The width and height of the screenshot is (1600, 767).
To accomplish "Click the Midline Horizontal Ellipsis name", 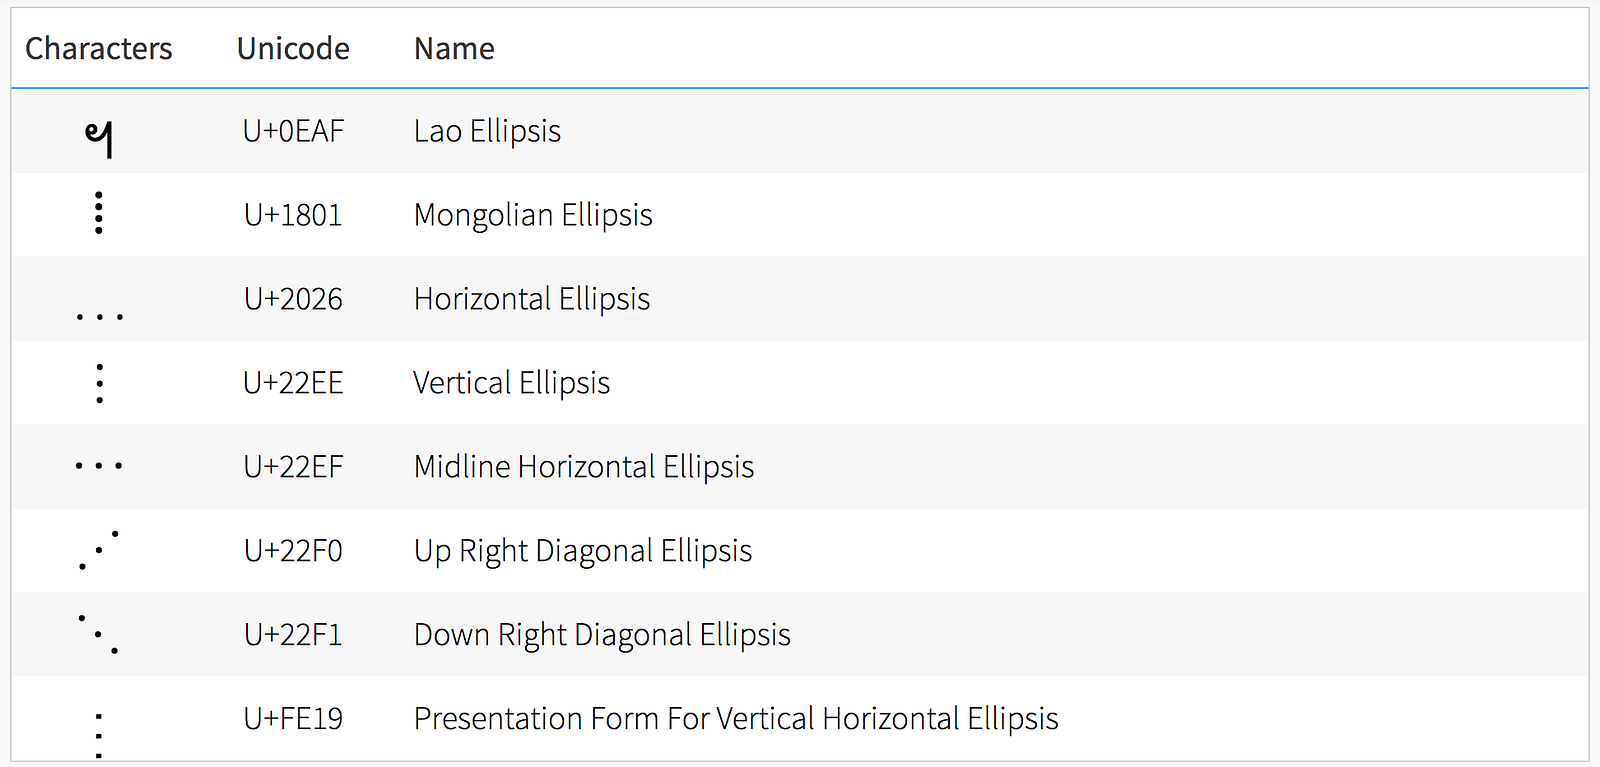I will (x=584, y=467).
